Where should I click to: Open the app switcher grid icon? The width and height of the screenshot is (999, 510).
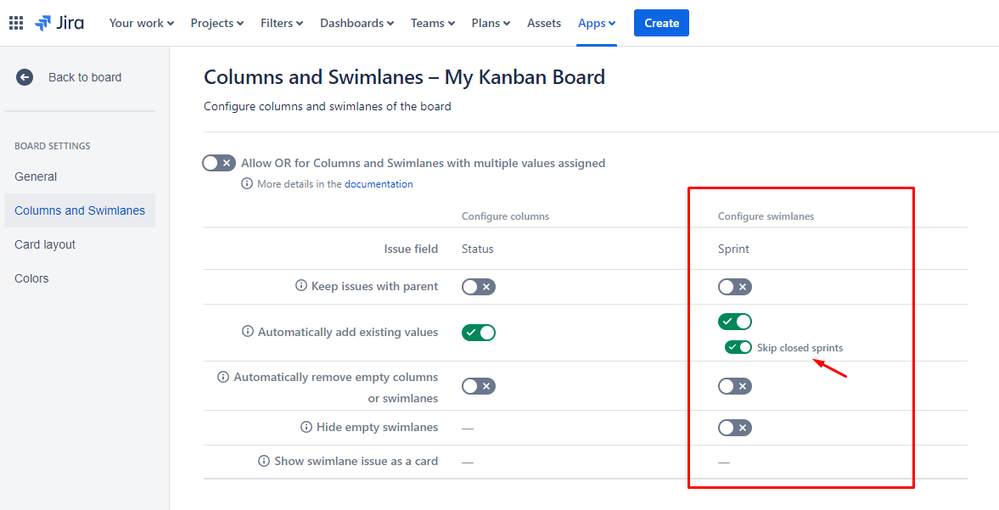tap(16, 23)
